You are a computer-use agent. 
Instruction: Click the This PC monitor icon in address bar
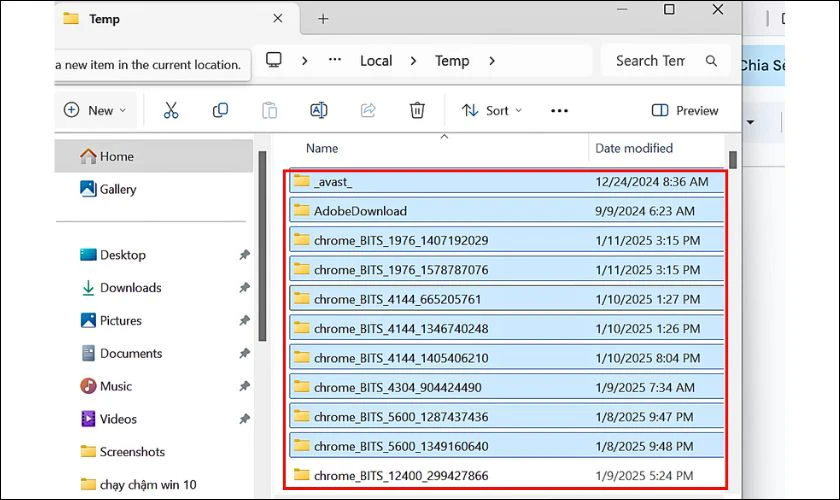click(x=274, y=60)
